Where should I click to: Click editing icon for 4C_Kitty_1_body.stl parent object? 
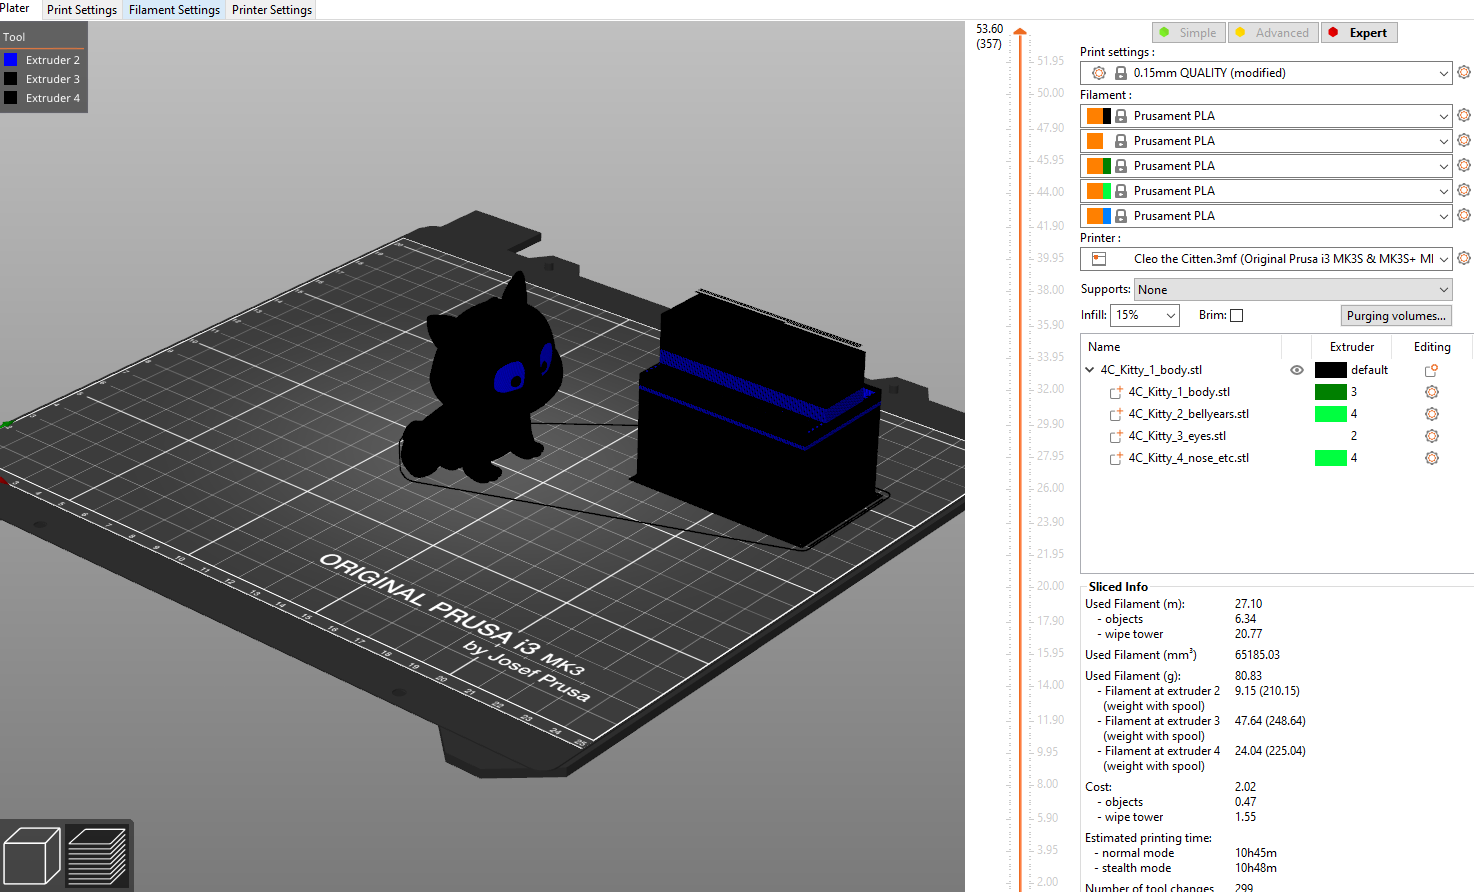pos(1431,370)
